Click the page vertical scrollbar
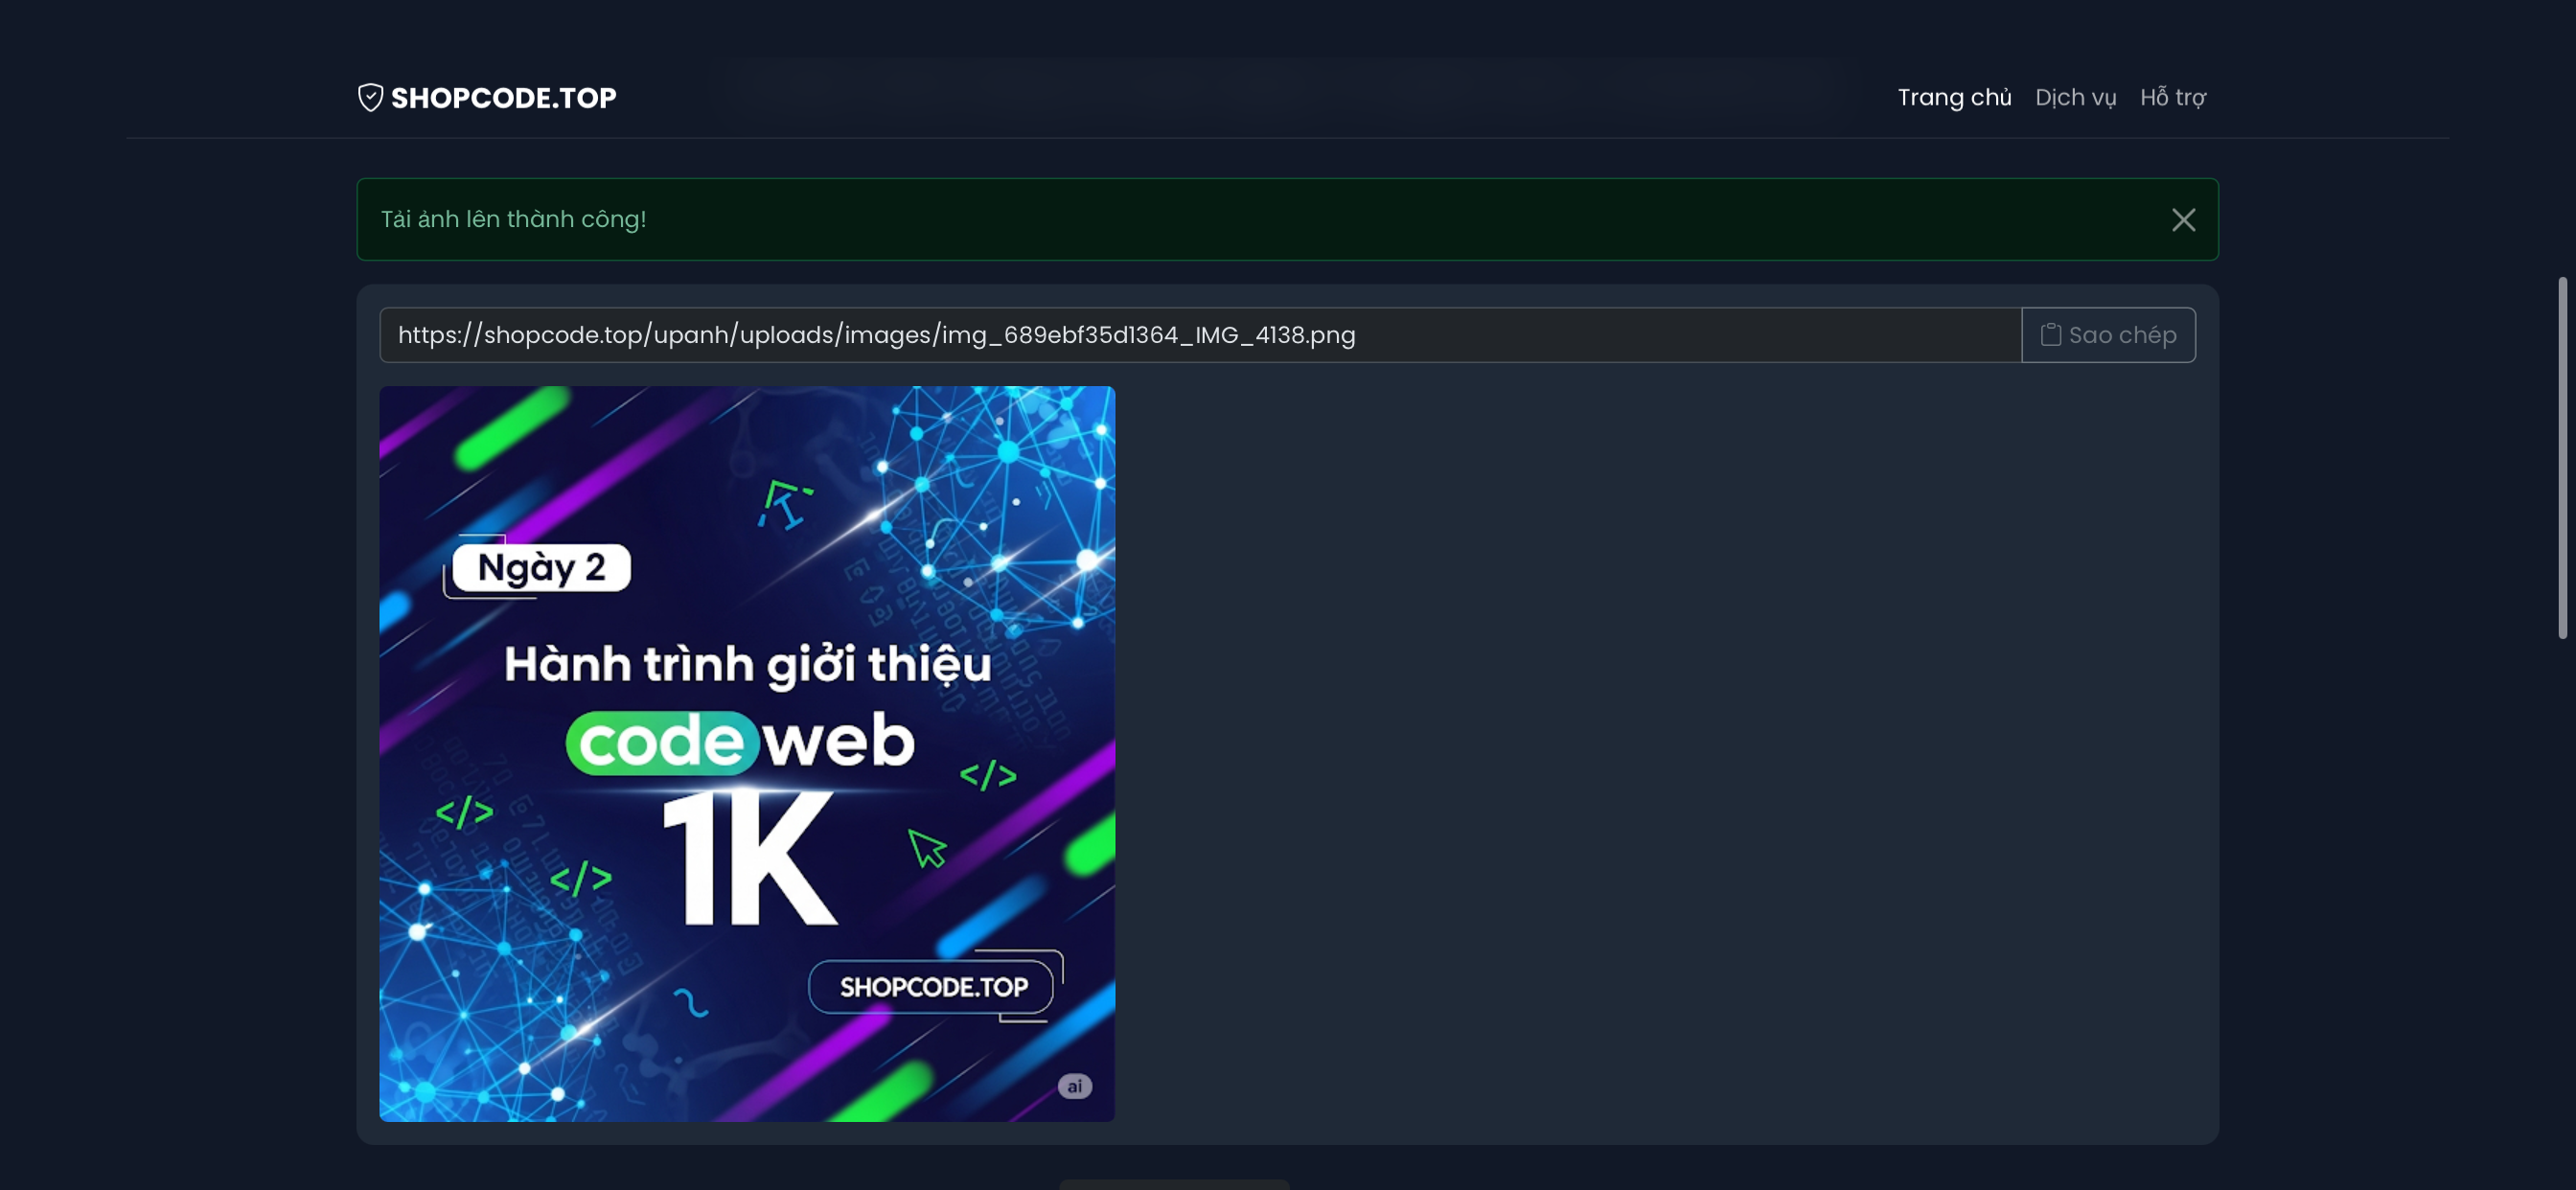2576x1190 pixels. coord(2562,458)
